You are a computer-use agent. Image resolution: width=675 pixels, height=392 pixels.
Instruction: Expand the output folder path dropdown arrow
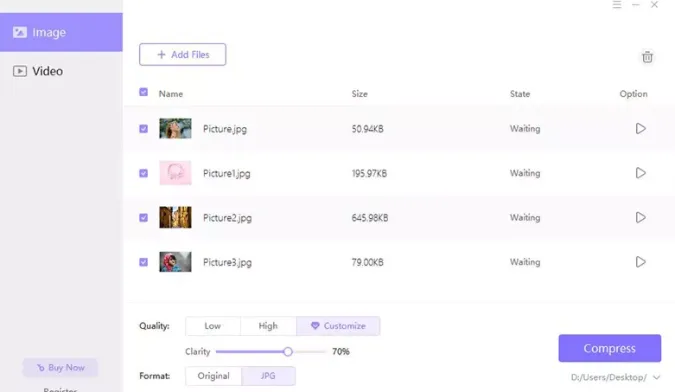pos(656,377)
